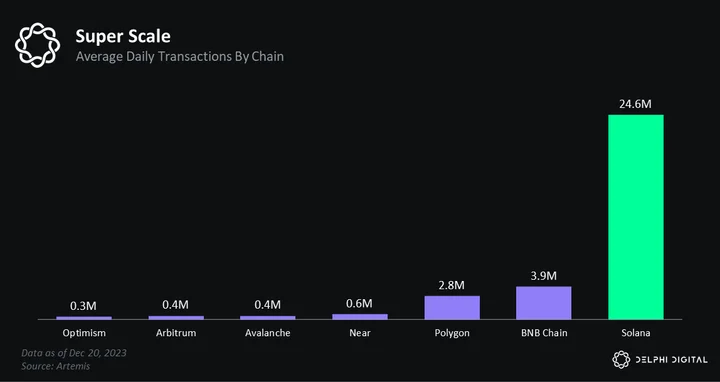720x382 pixels.
Task: Click the purple Polygon bar
Action: [452, 307]
